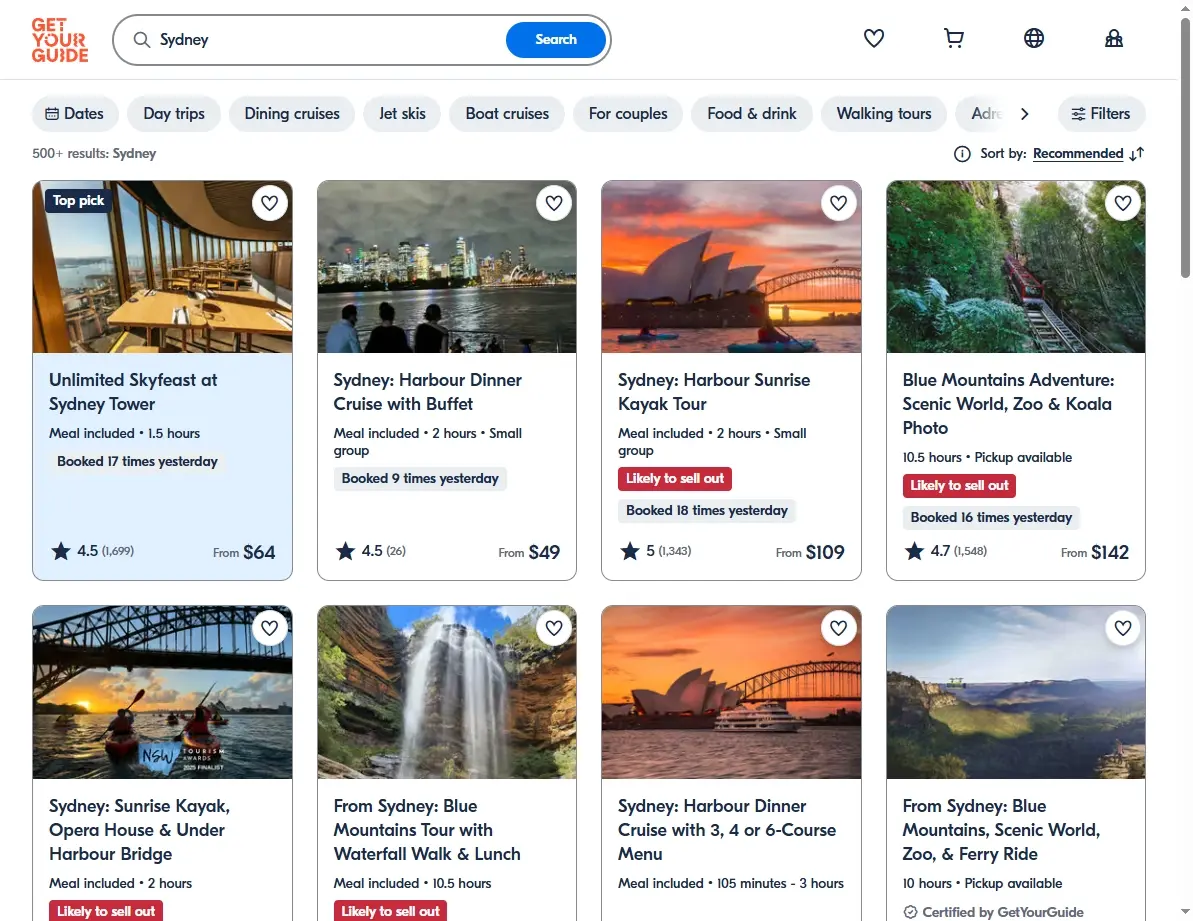Click the night skyline cruise photo
The image size is (1193, 921).
[x=447, y=267]
